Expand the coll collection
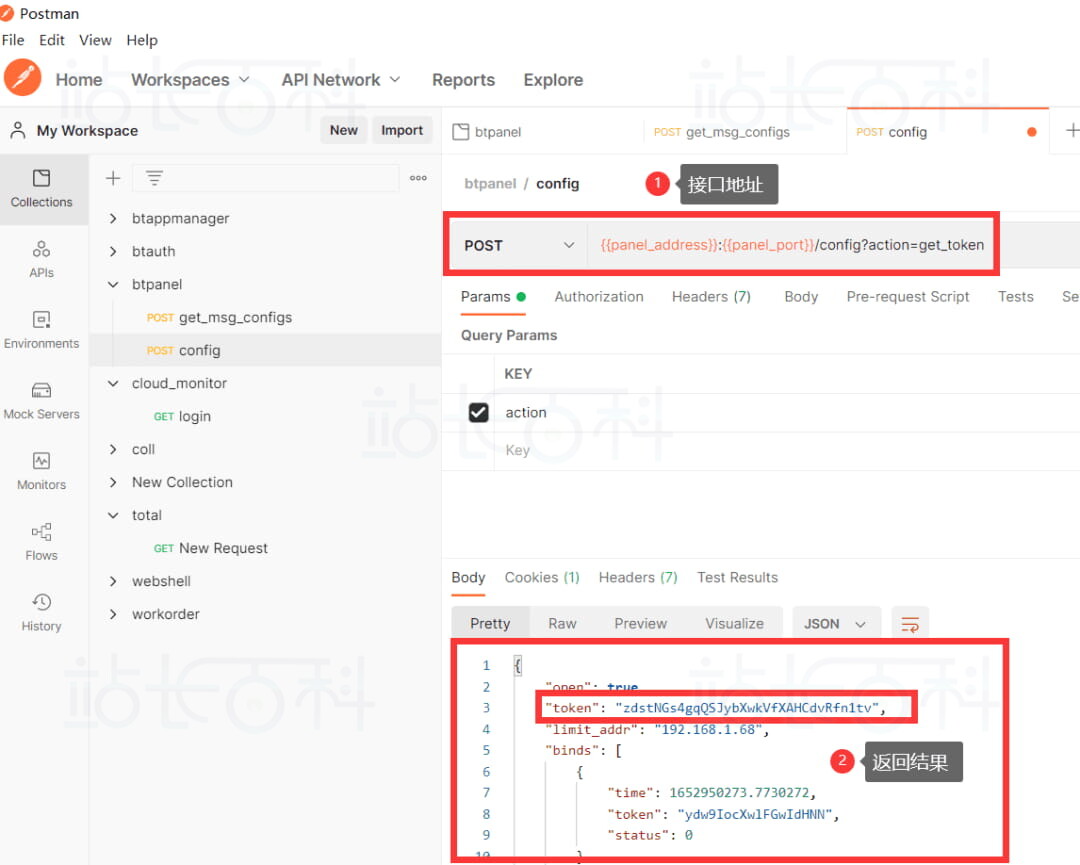 click(113, 449)
